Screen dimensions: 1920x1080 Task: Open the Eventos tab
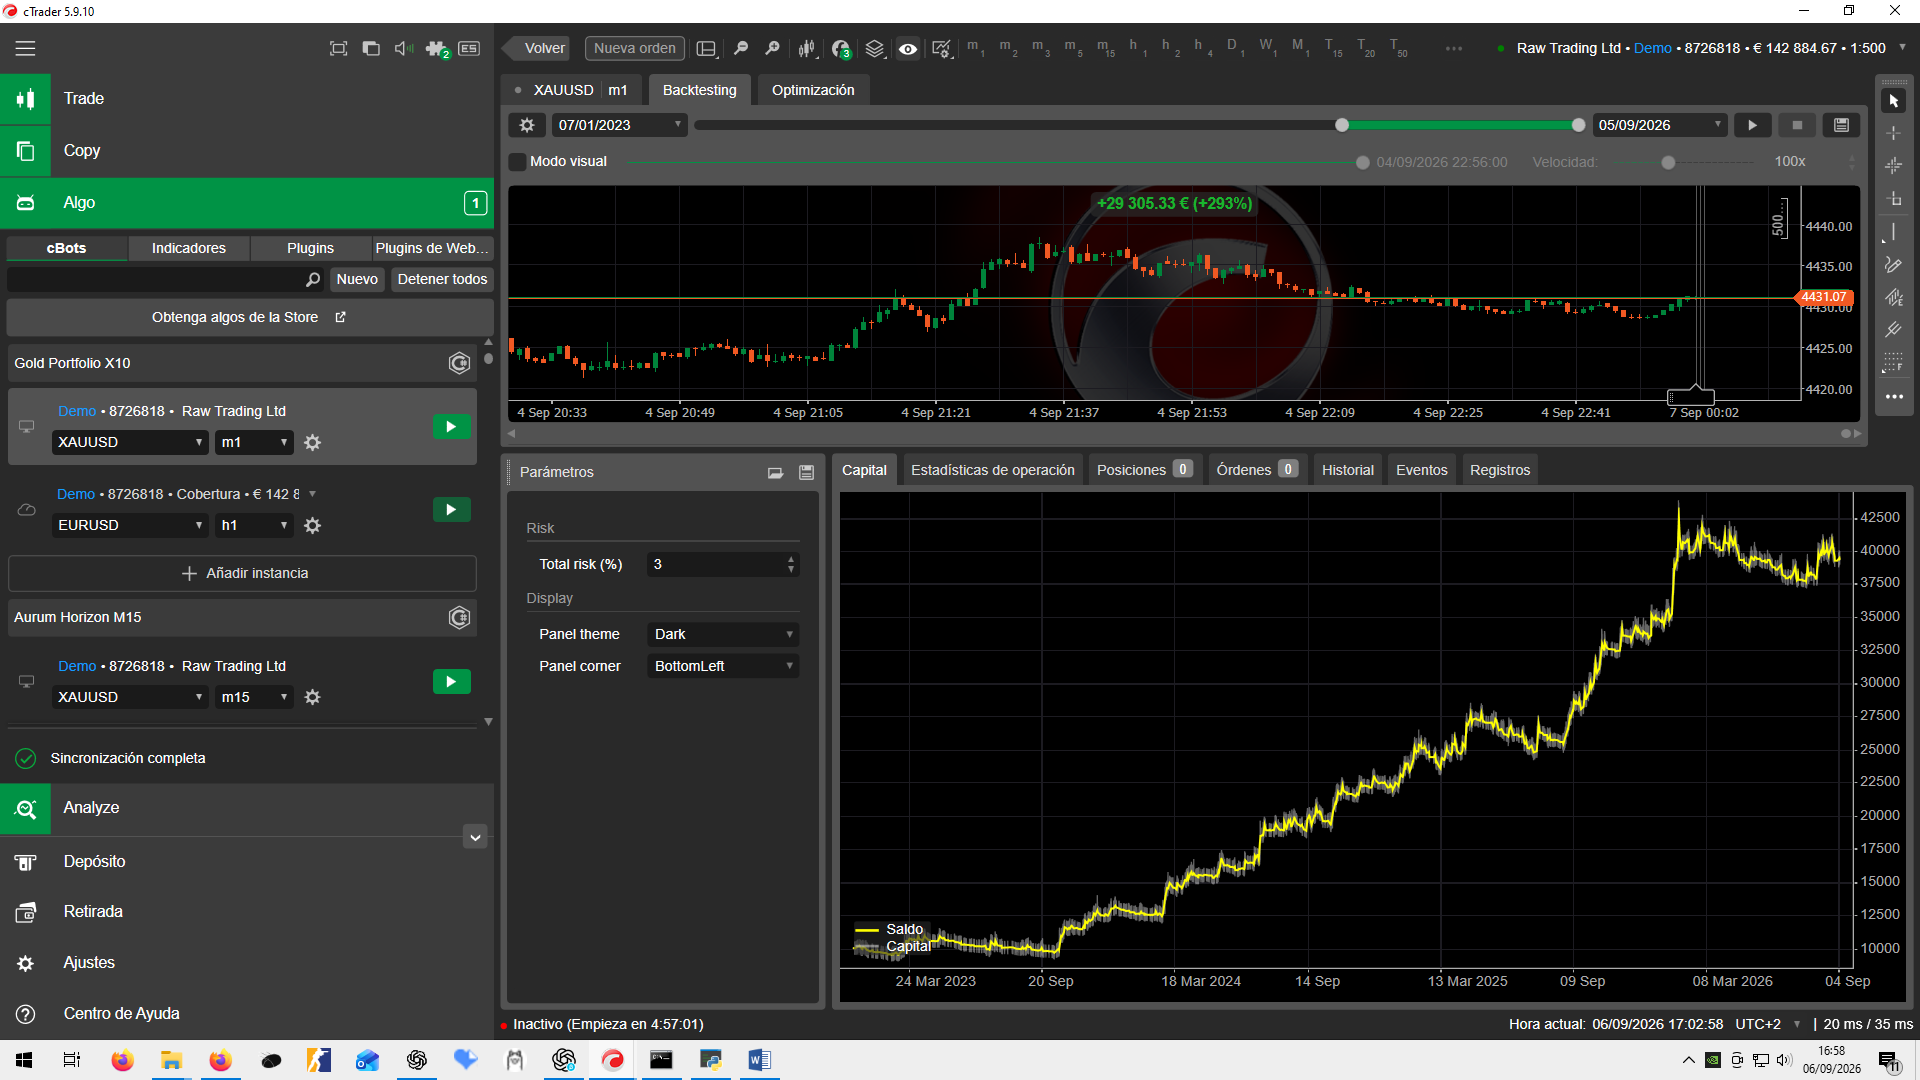click(x=1421, y=470)
